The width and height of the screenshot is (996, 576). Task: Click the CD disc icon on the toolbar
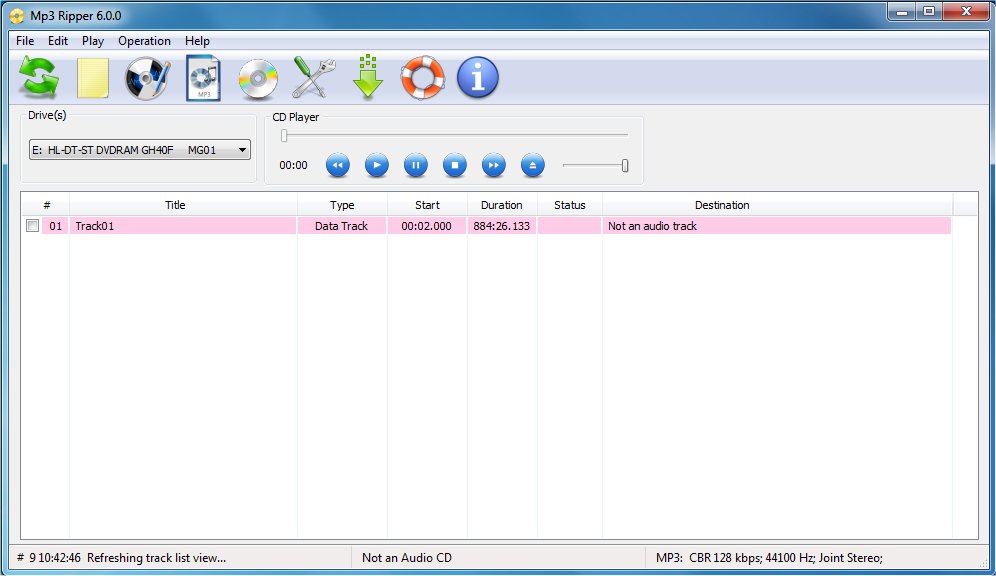(257, 76)
